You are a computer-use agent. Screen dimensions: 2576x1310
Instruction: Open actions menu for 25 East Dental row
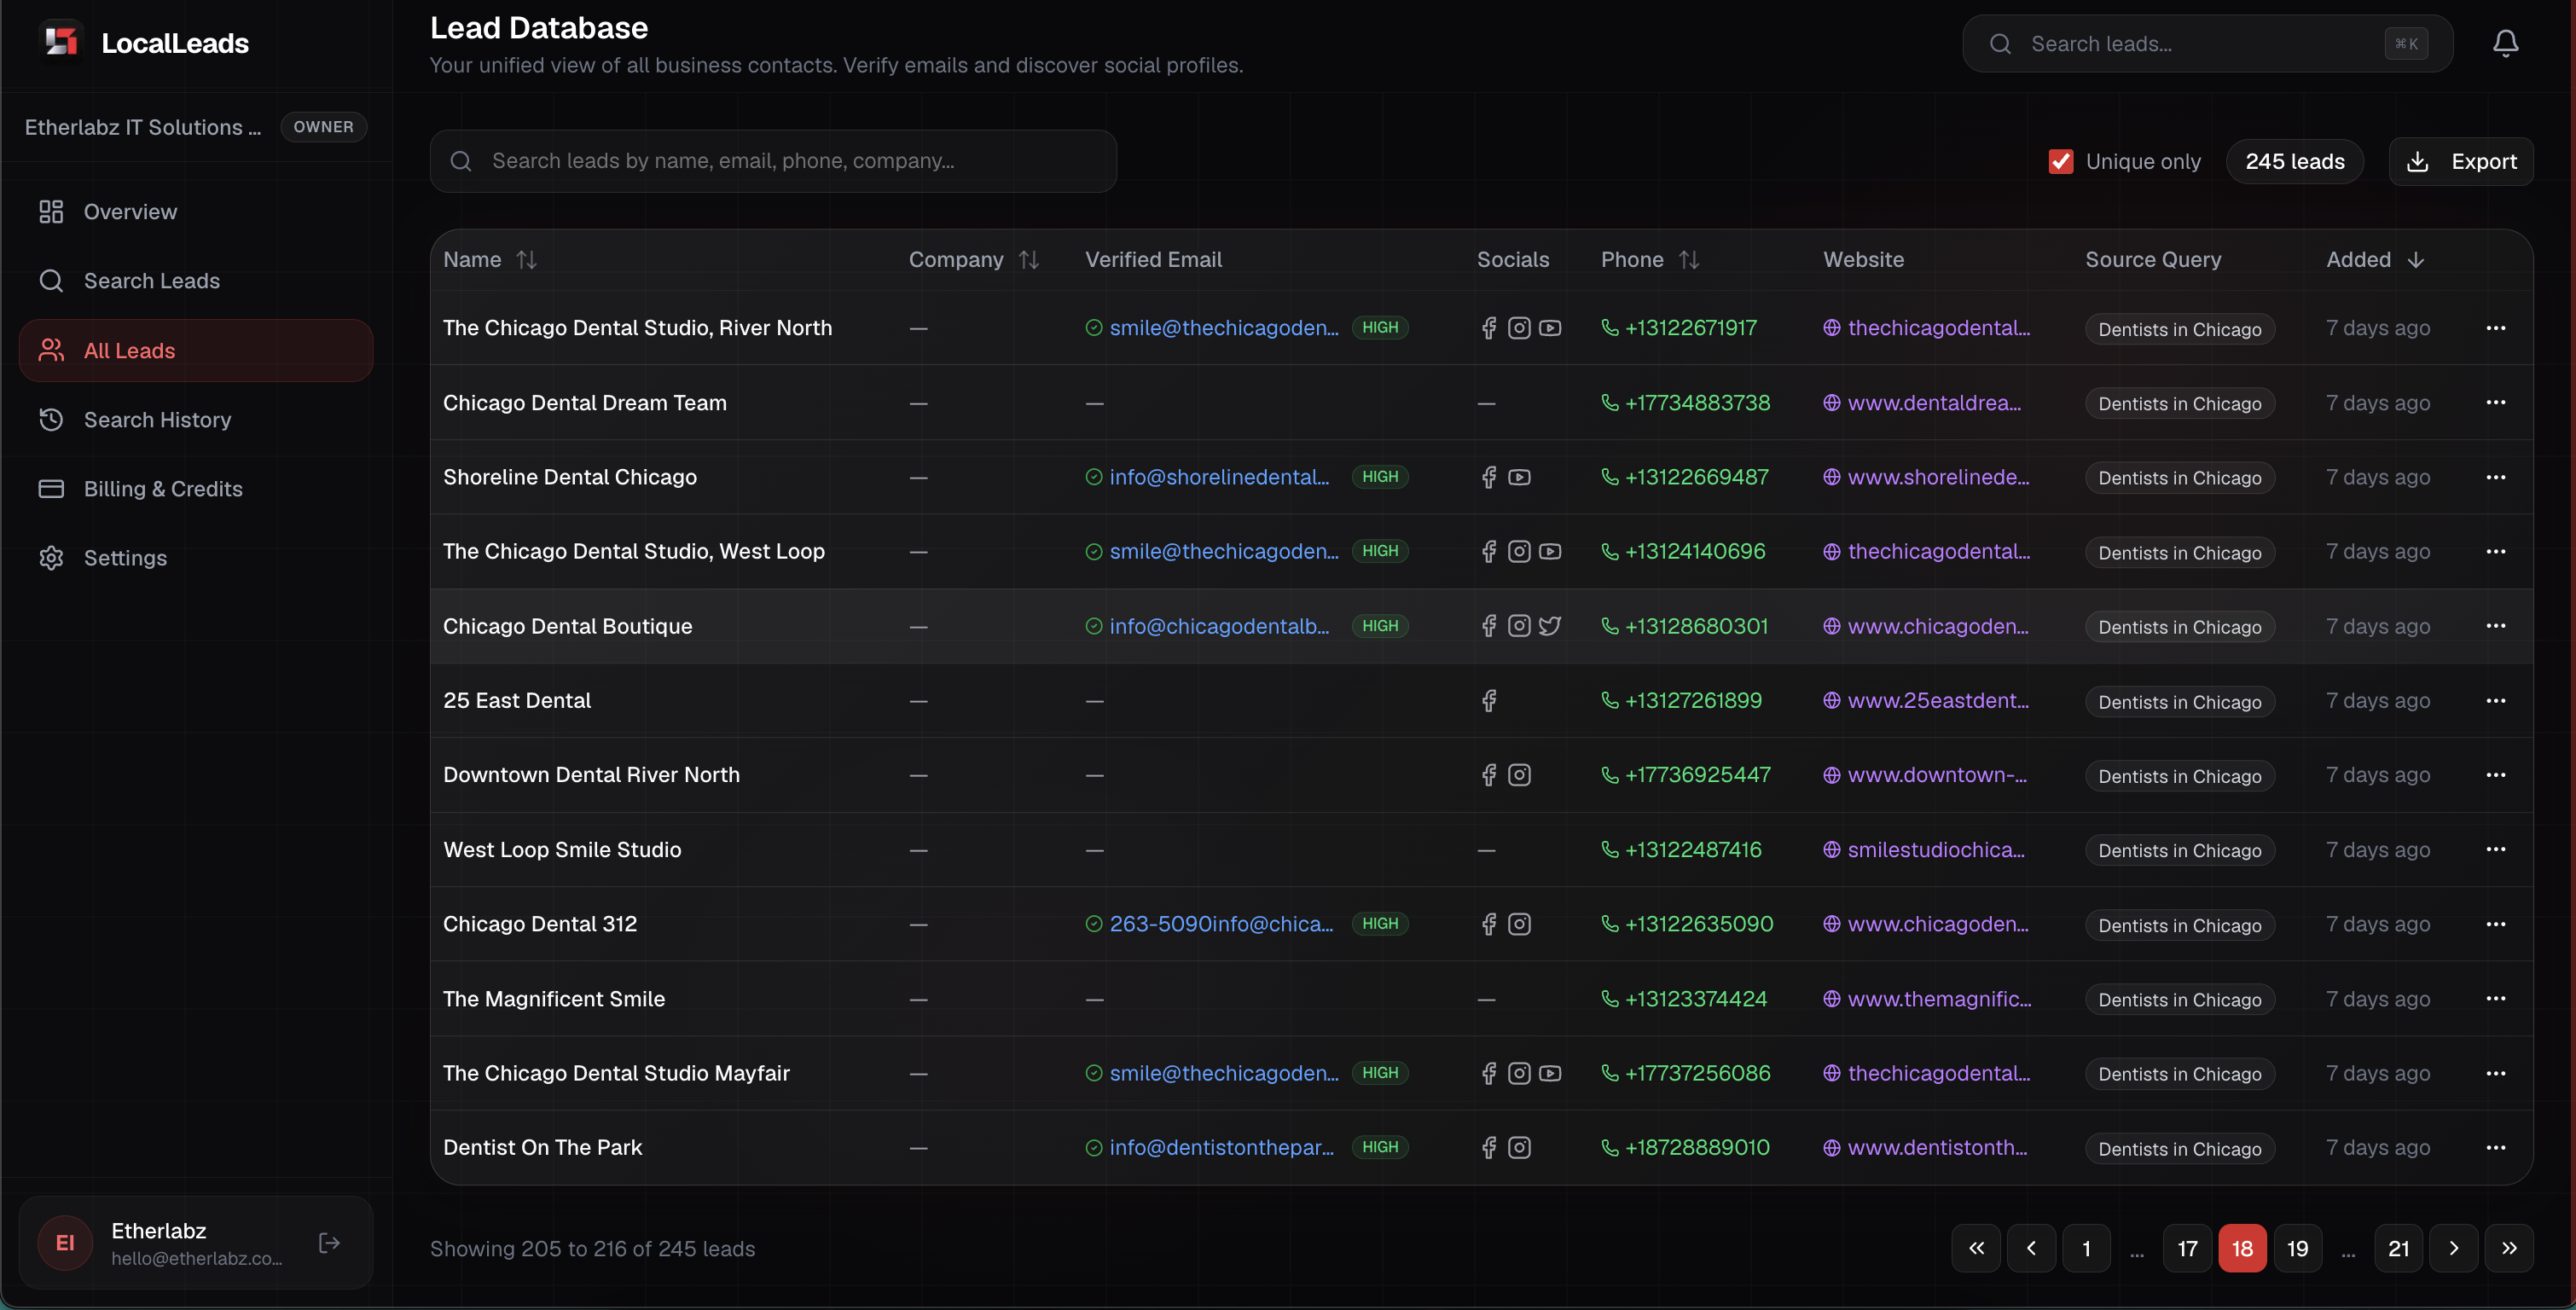(x=2497, y=700)
